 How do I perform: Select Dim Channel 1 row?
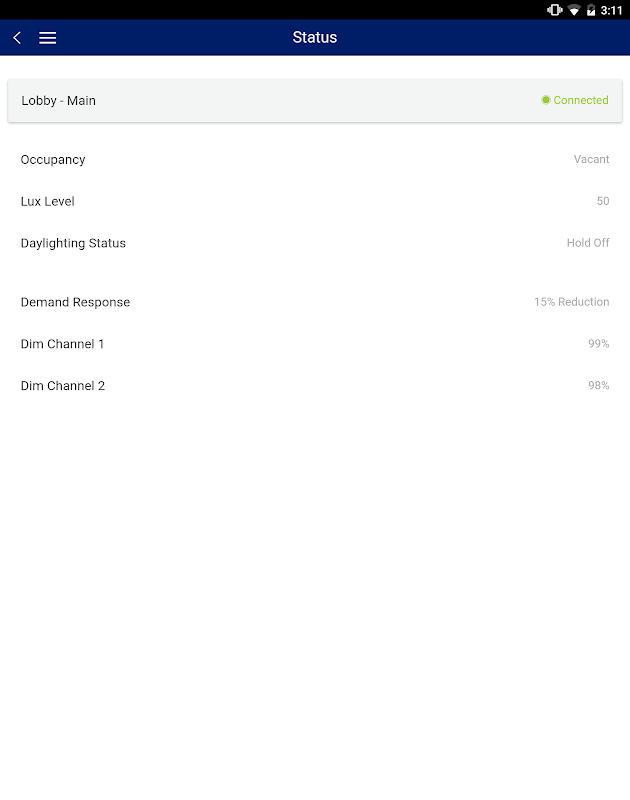pos(315,344)
